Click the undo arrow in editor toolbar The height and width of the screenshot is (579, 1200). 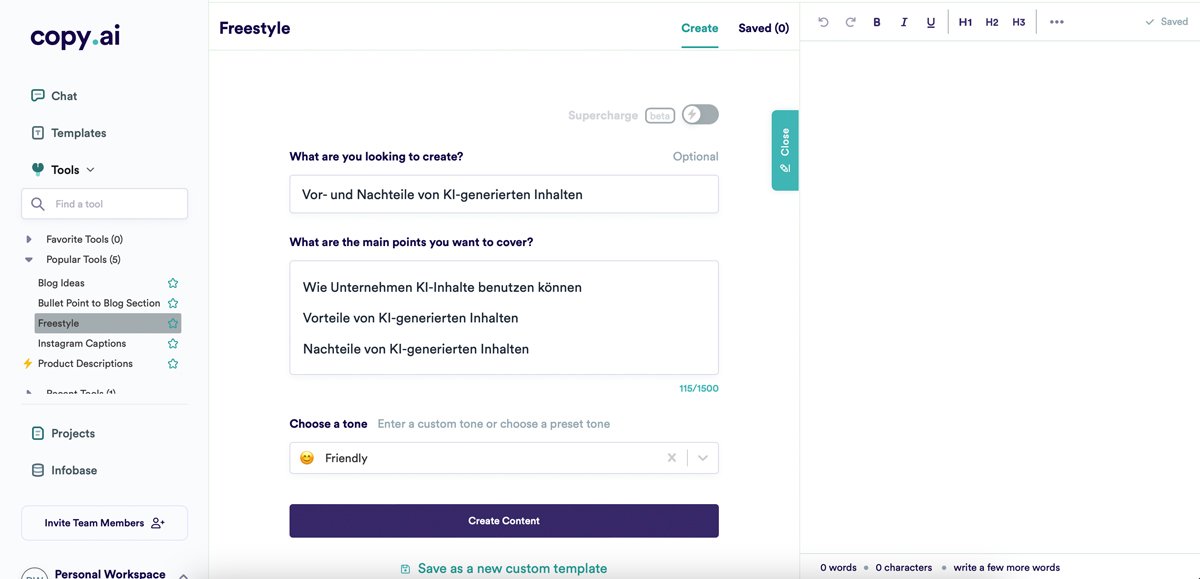tap(823, 22)
